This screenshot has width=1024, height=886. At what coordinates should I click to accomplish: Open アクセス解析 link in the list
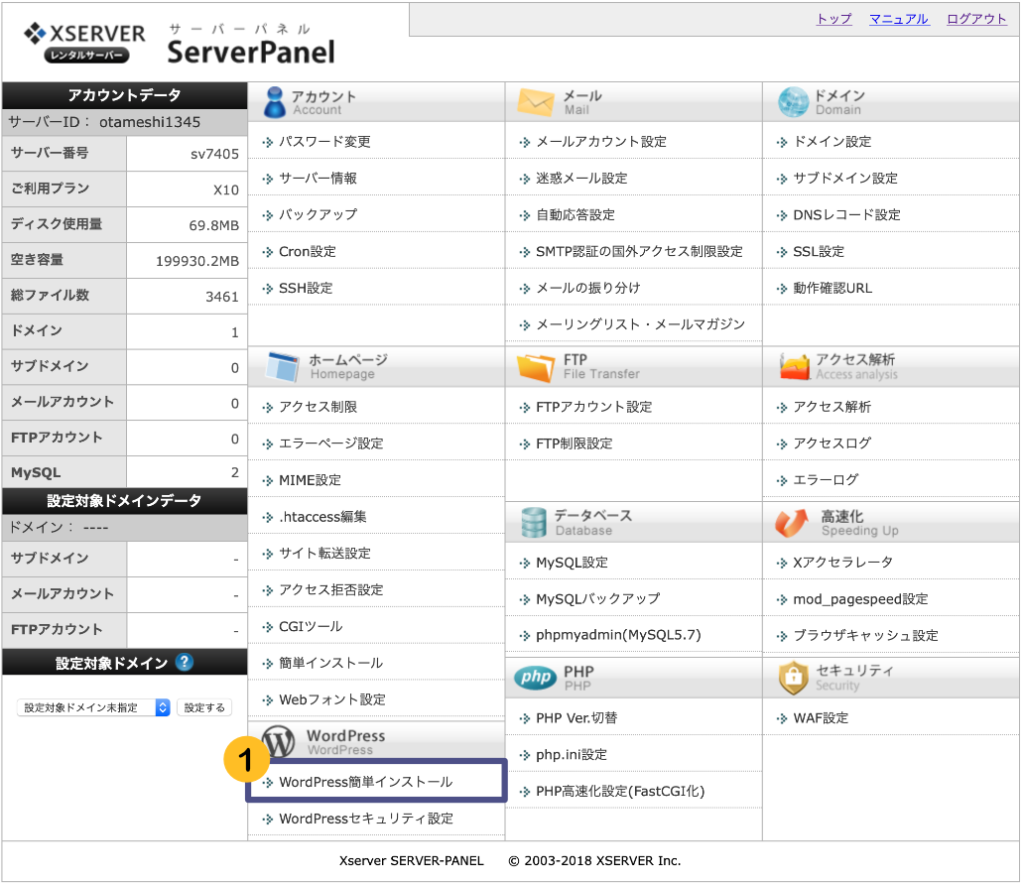(832, 407)
